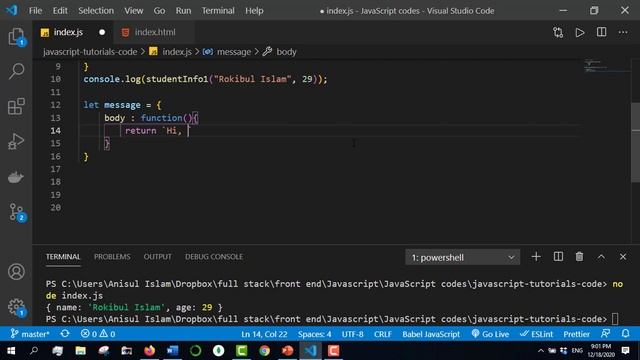The height and width of the screenshot is (360, 640).
Task: Open the Run and Debug view
Action: tap(16, 142)
